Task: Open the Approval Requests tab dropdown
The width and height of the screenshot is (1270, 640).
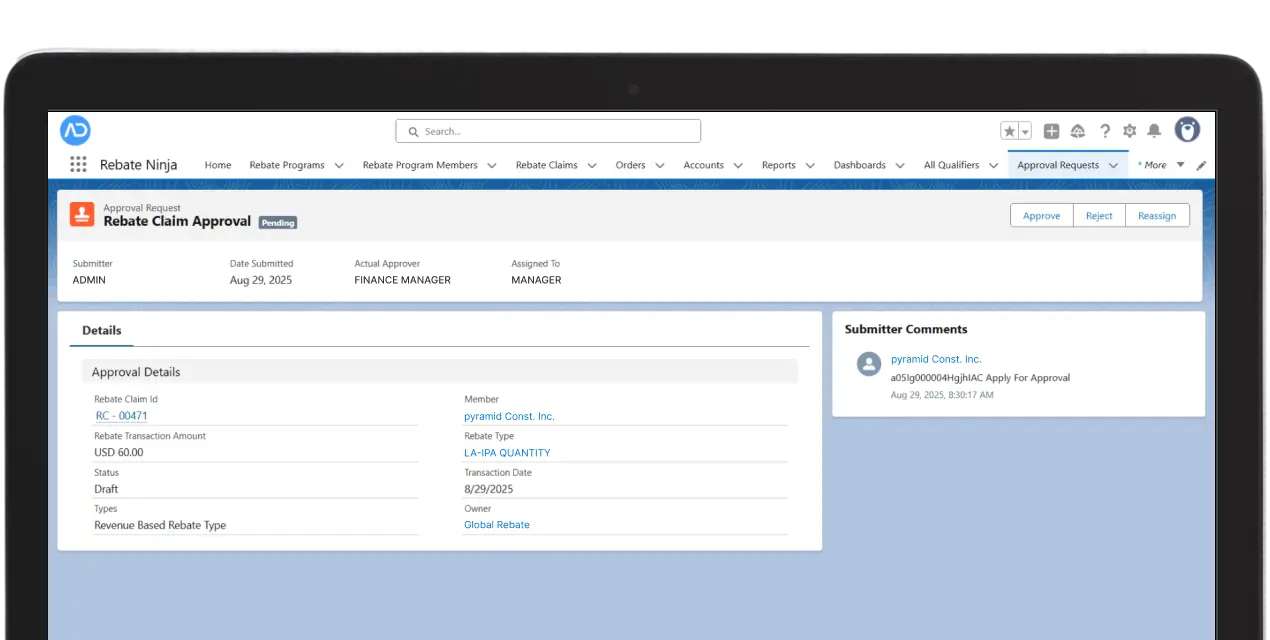Action: pos(1114,165)
